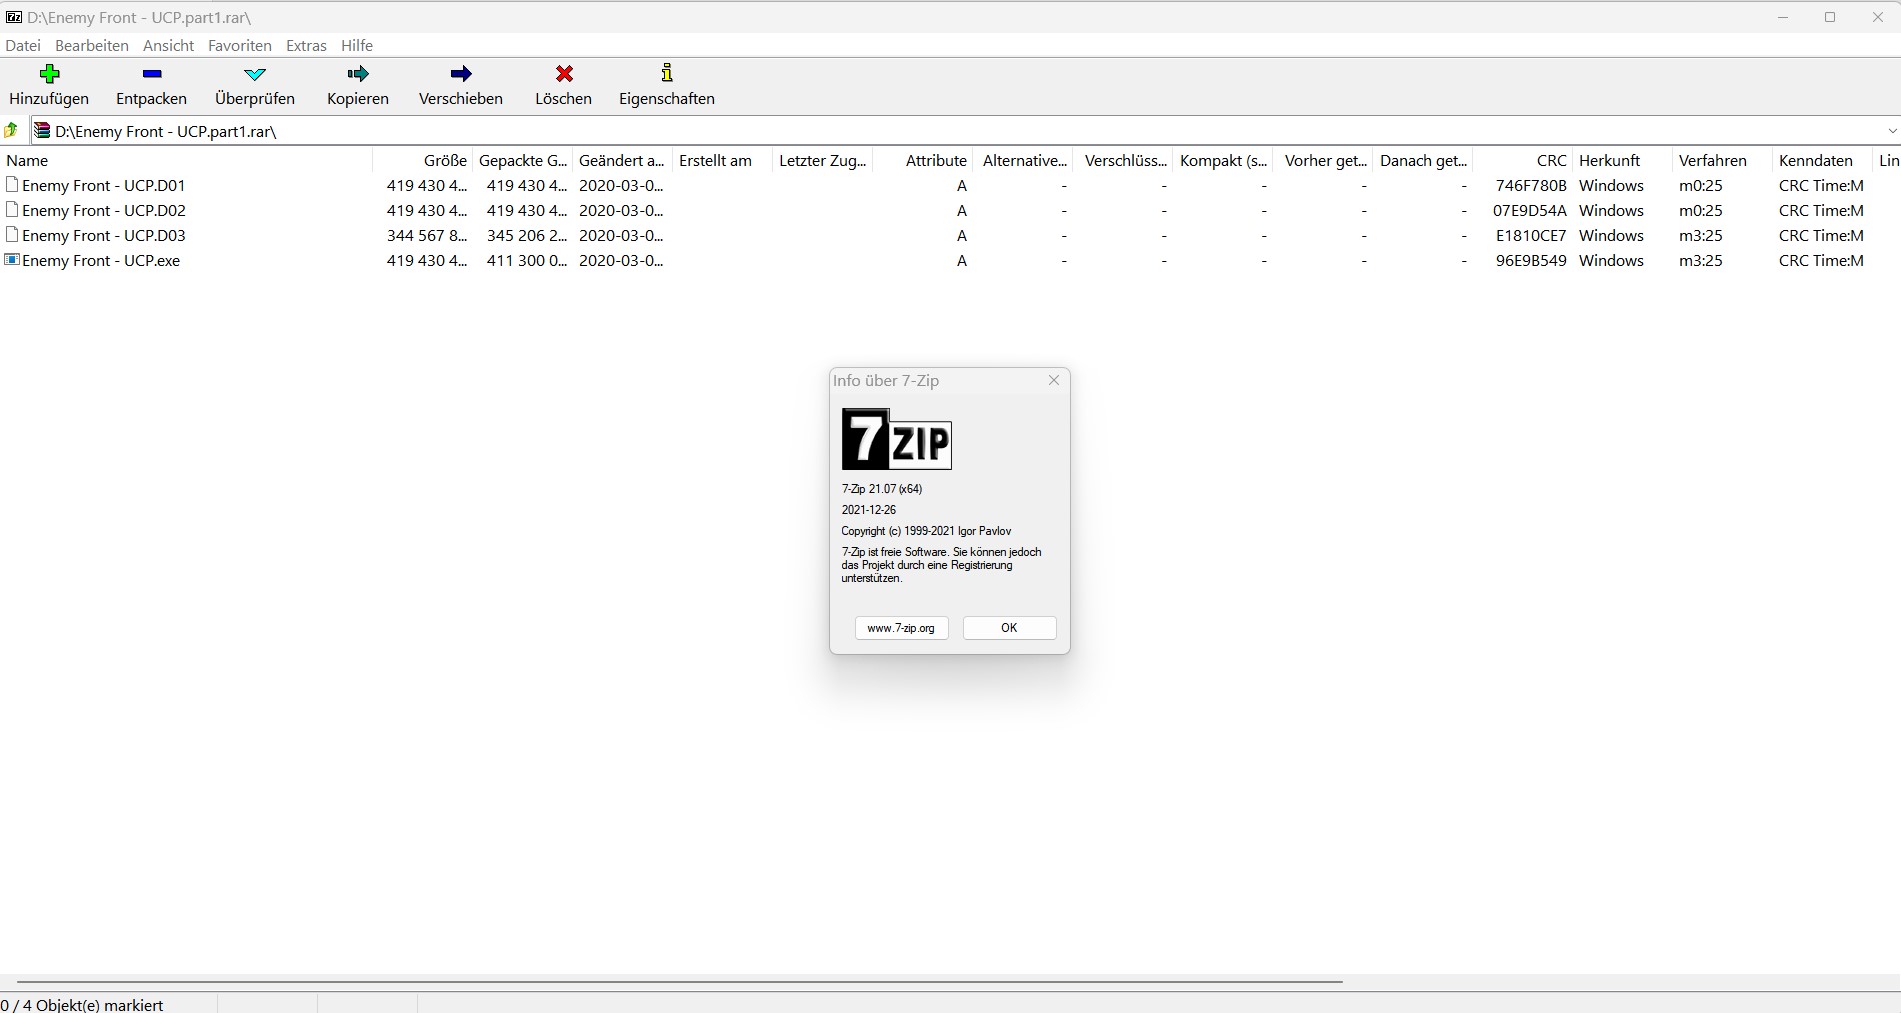The width and height of the screenshot is (1901, 1013).
Task: Click CRC value 96E9B549
Action: 1531,260
